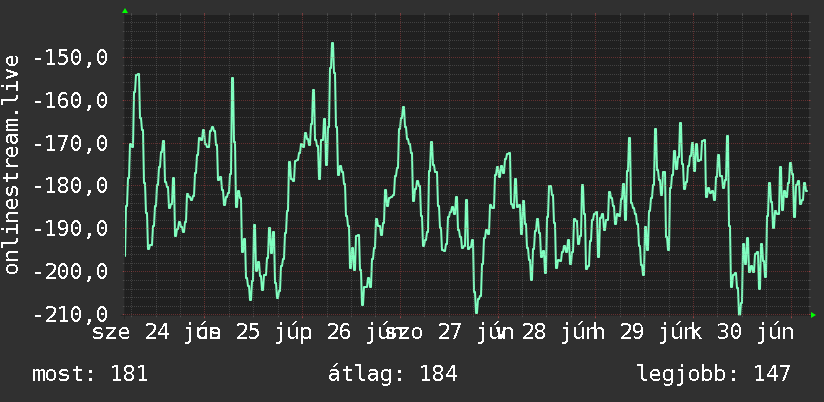Click the most: 181 current value

[x=90, y=374]
